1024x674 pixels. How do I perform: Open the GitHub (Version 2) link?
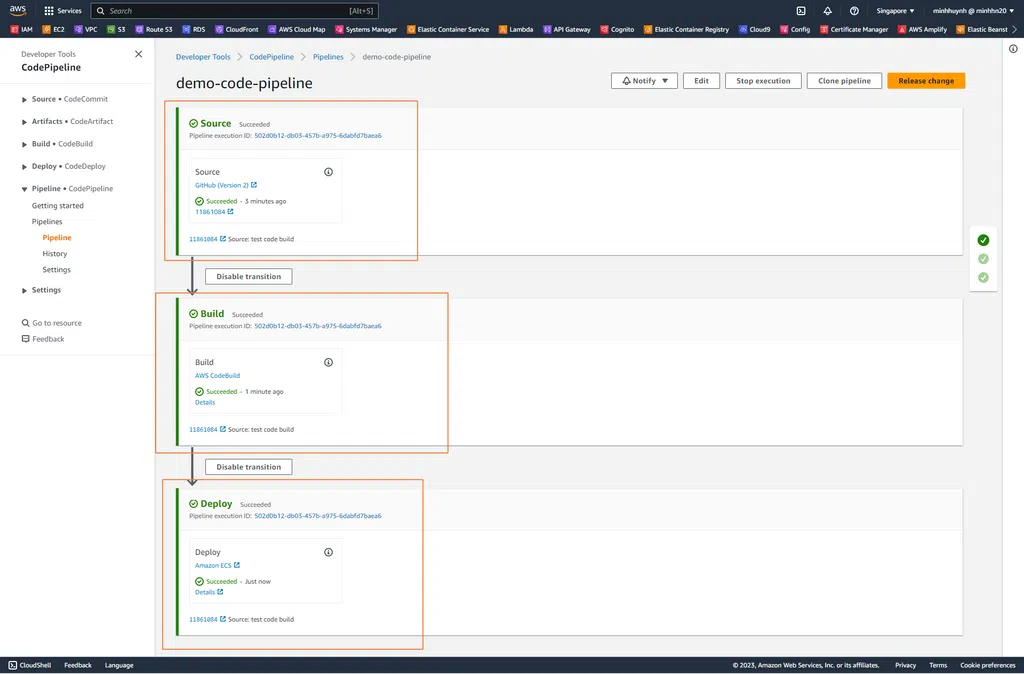[x=226, y=185]
